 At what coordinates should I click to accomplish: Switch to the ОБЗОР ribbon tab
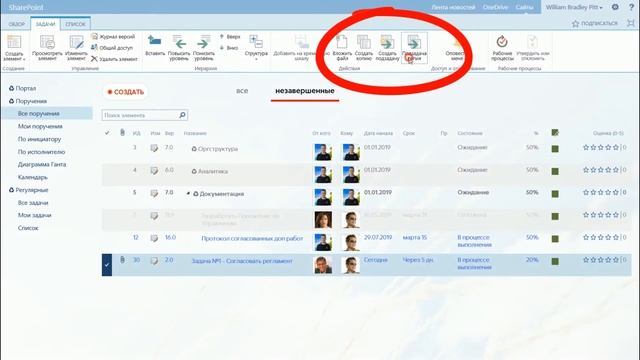(x=17, y=24)
